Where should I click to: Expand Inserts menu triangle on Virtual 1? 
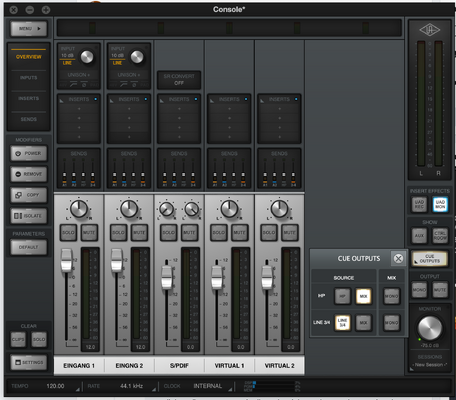(212, 100)
